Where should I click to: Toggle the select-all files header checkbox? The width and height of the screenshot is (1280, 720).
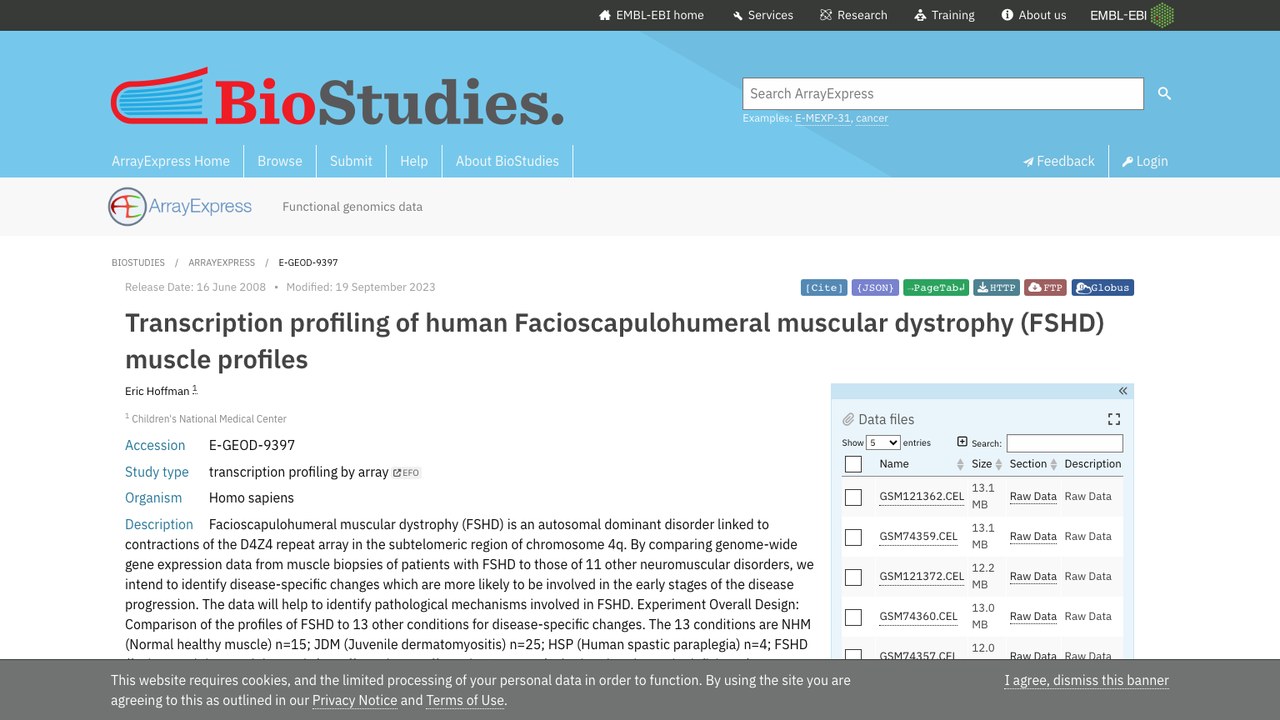pyautogui.click(x=853, y=464)
